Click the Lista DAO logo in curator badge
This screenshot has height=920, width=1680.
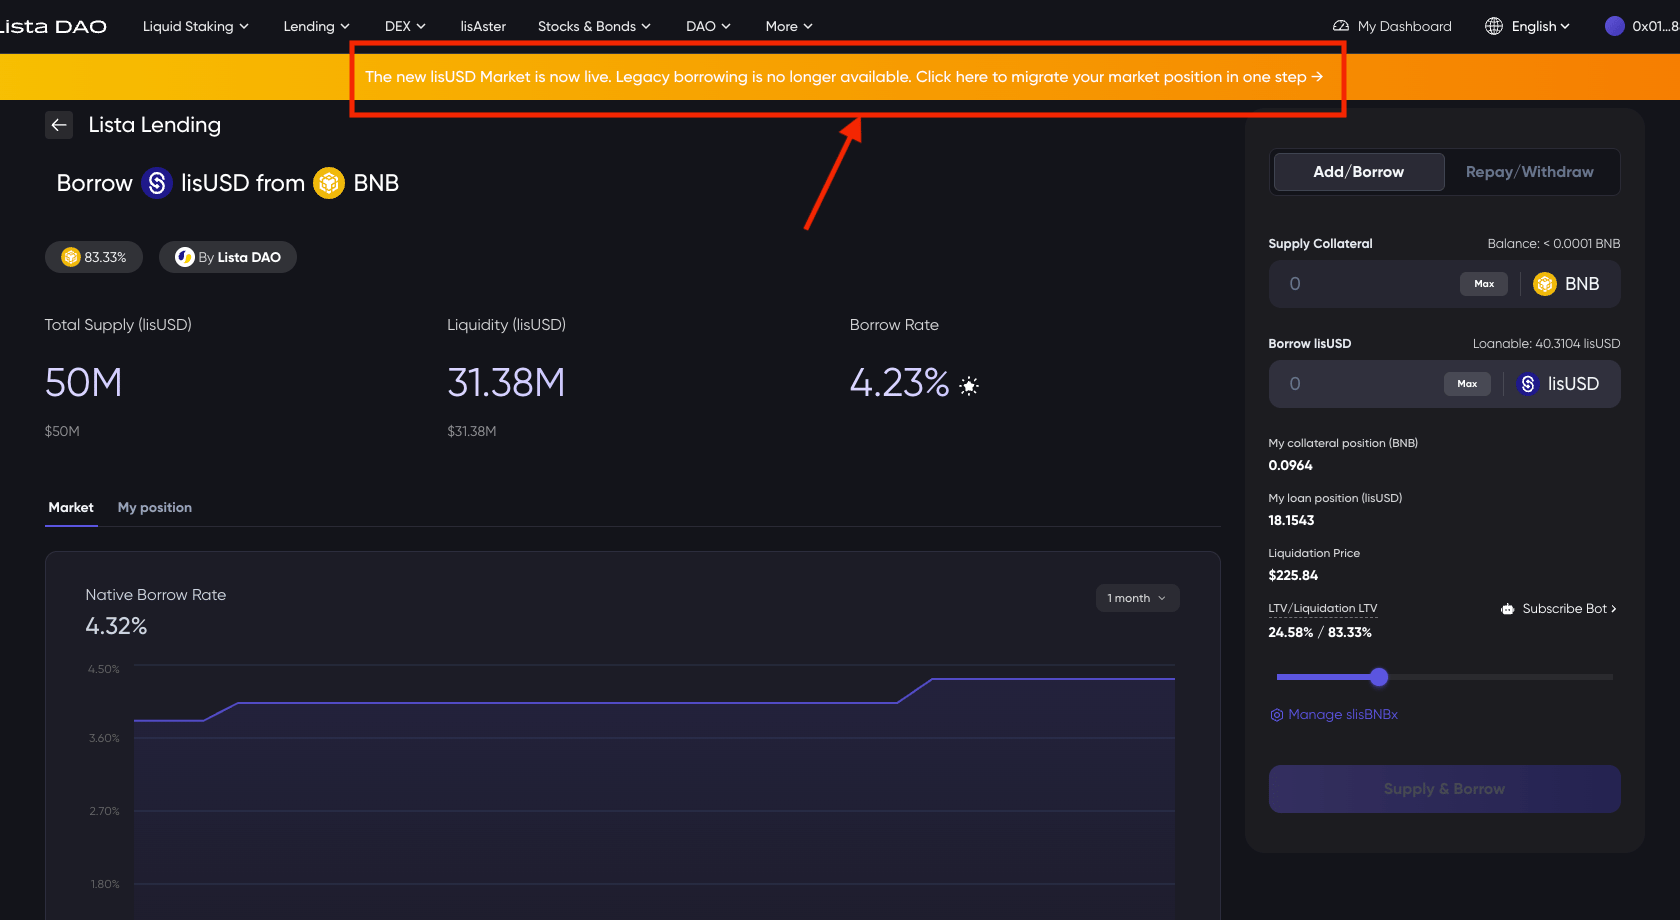(184, 257)
